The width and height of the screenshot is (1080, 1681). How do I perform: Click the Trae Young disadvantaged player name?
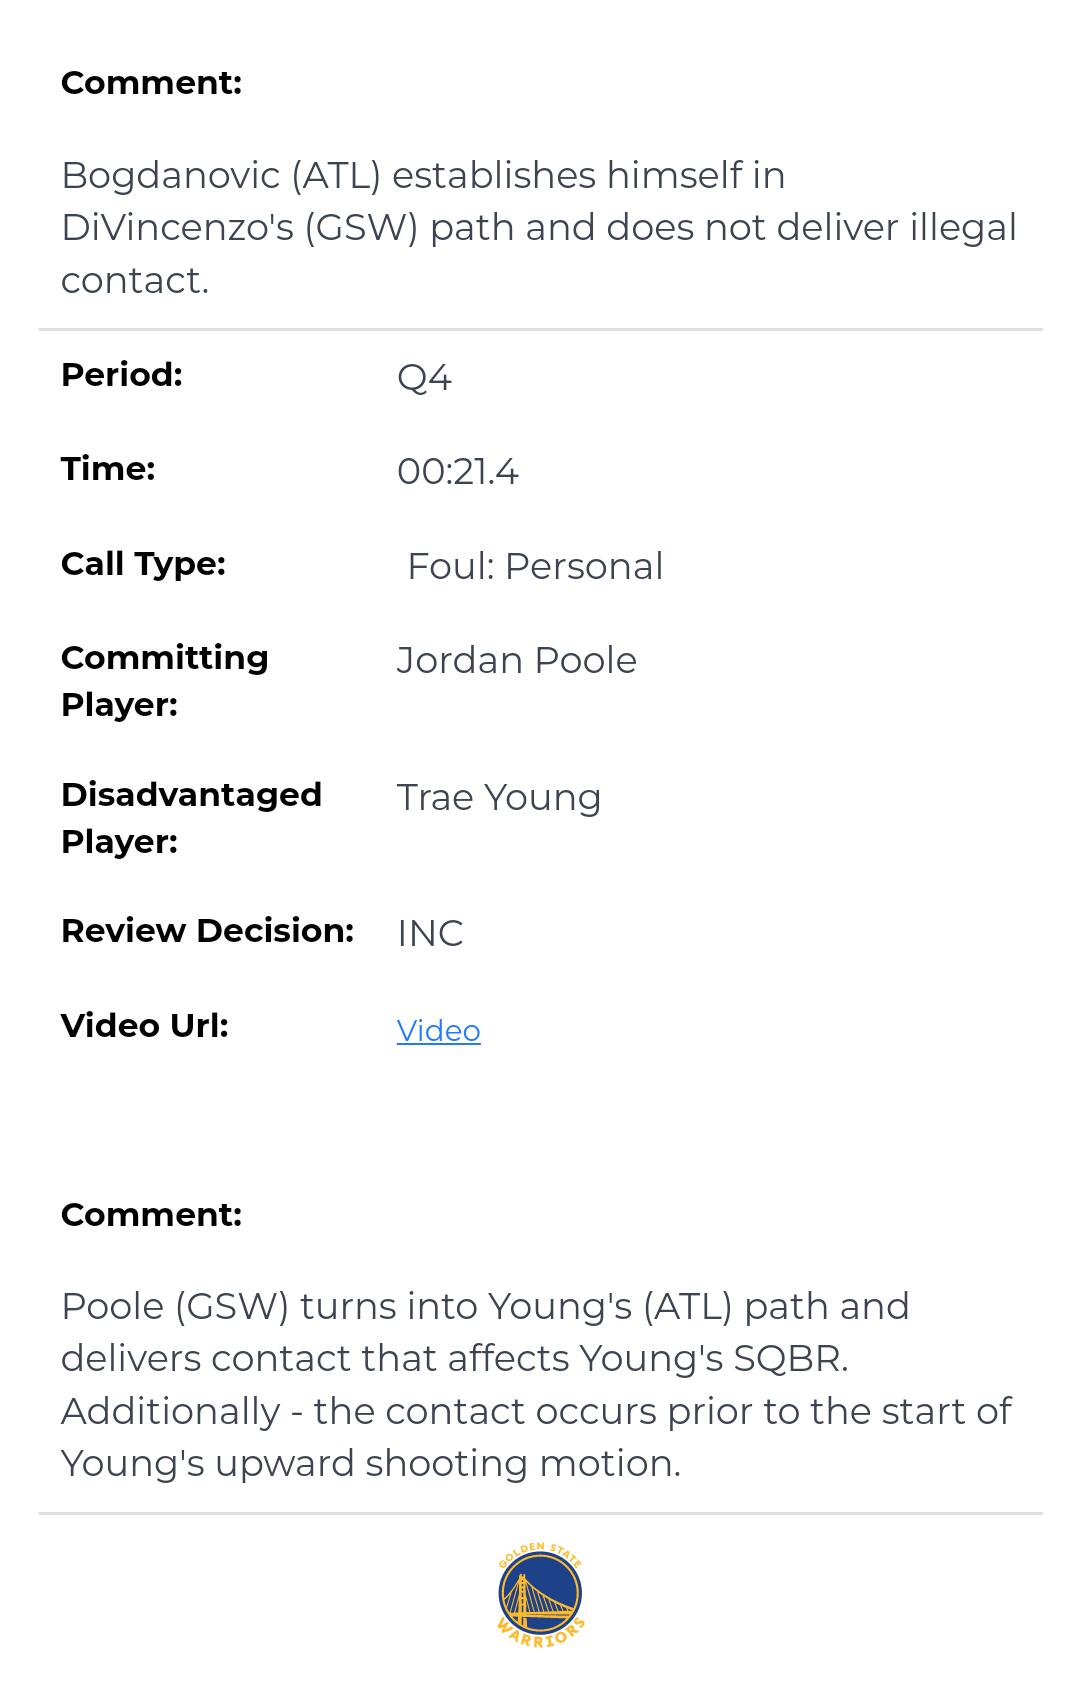499,797
